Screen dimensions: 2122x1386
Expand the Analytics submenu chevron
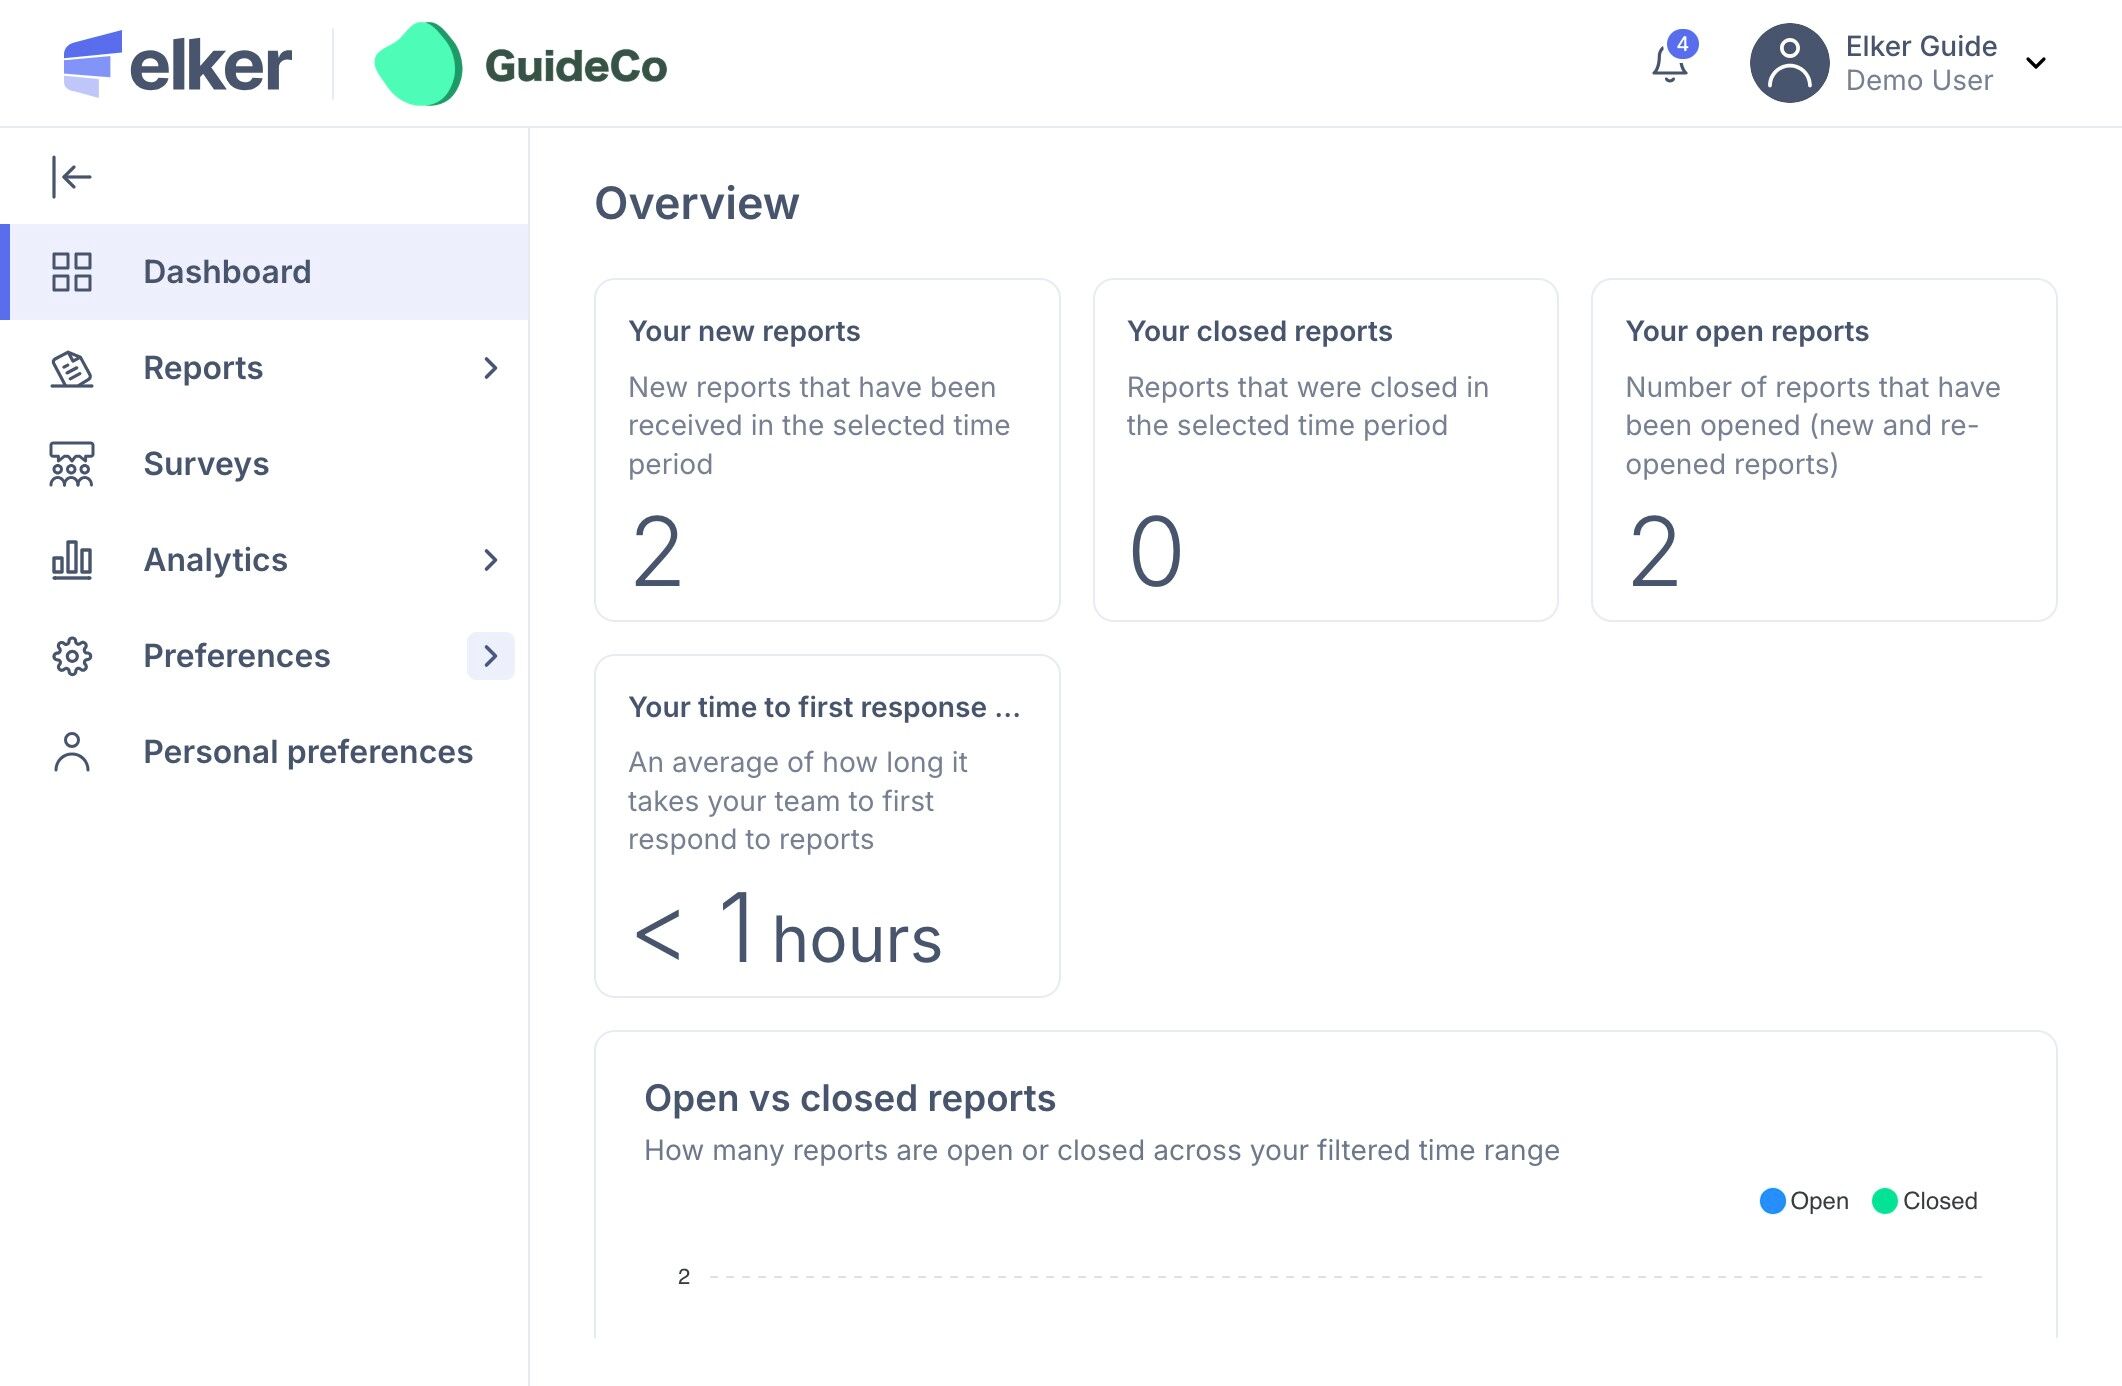tap(490, 560)
